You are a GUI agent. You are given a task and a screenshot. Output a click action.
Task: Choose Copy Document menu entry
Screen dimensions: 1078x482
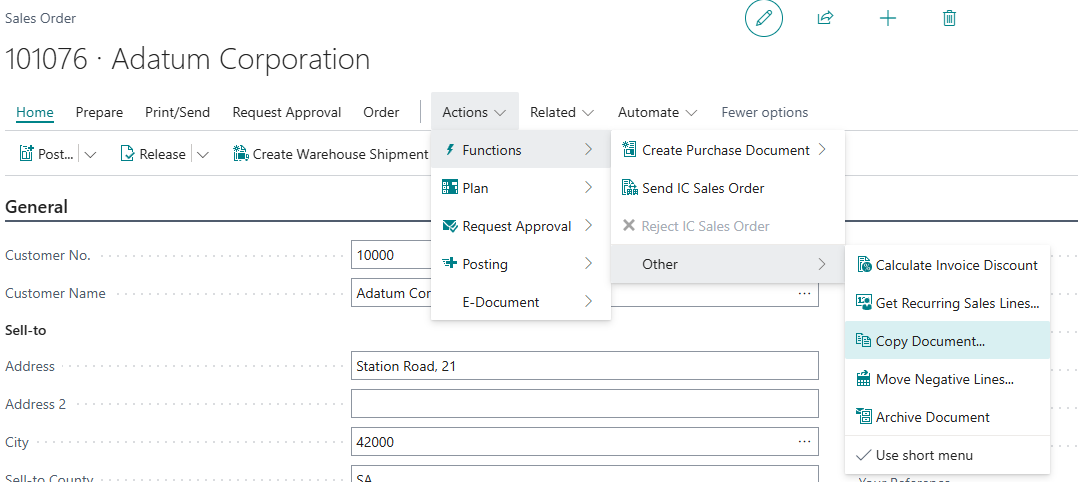(947, 340)
